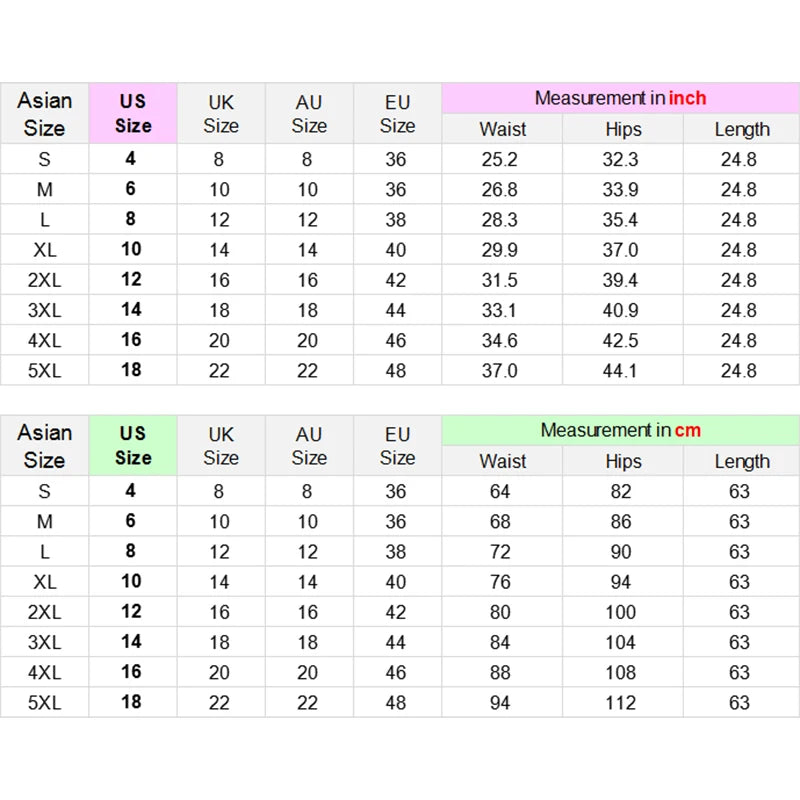Select the 'Measurement in cm' header

click(x=620, y=430)
